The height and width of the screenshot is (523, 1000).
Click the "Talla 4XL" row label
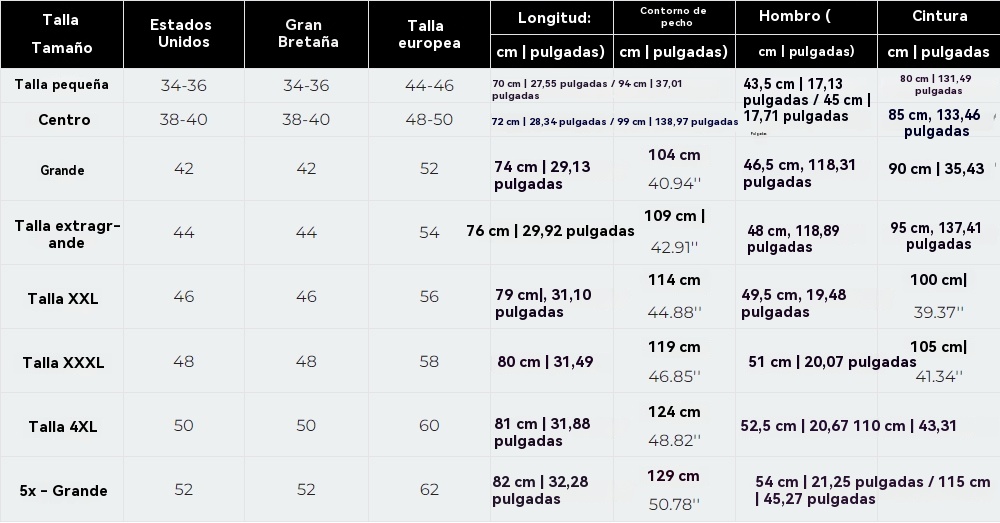[x=63, y=427]
